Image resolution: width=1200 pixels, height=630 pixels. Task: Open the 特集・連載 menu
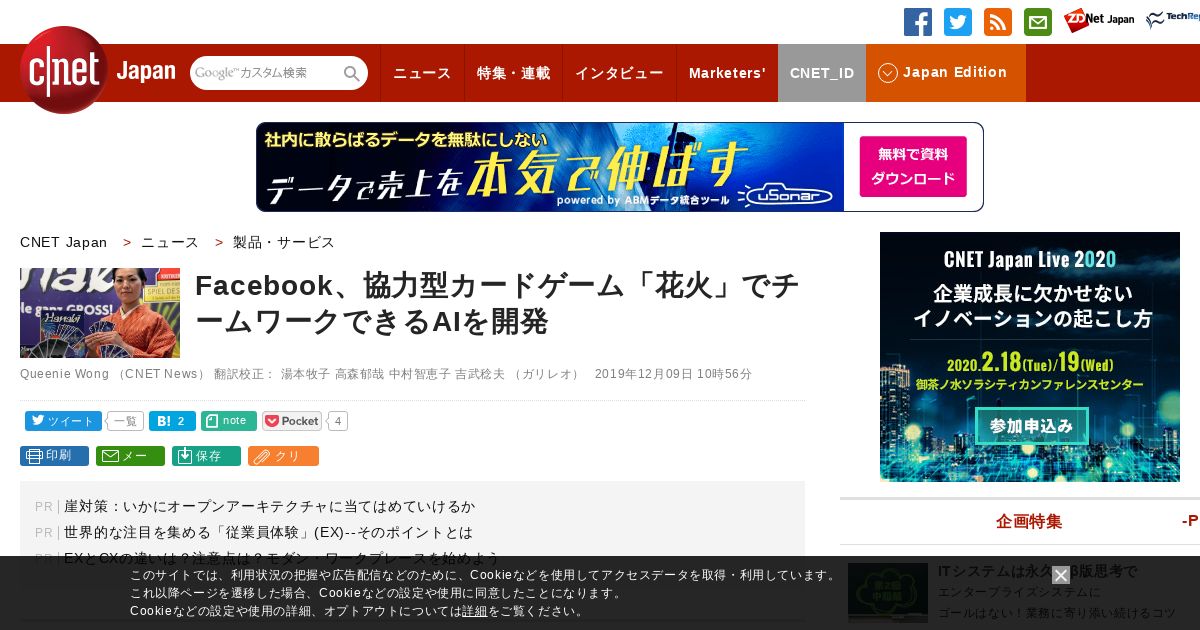click(x=513, y=73)
